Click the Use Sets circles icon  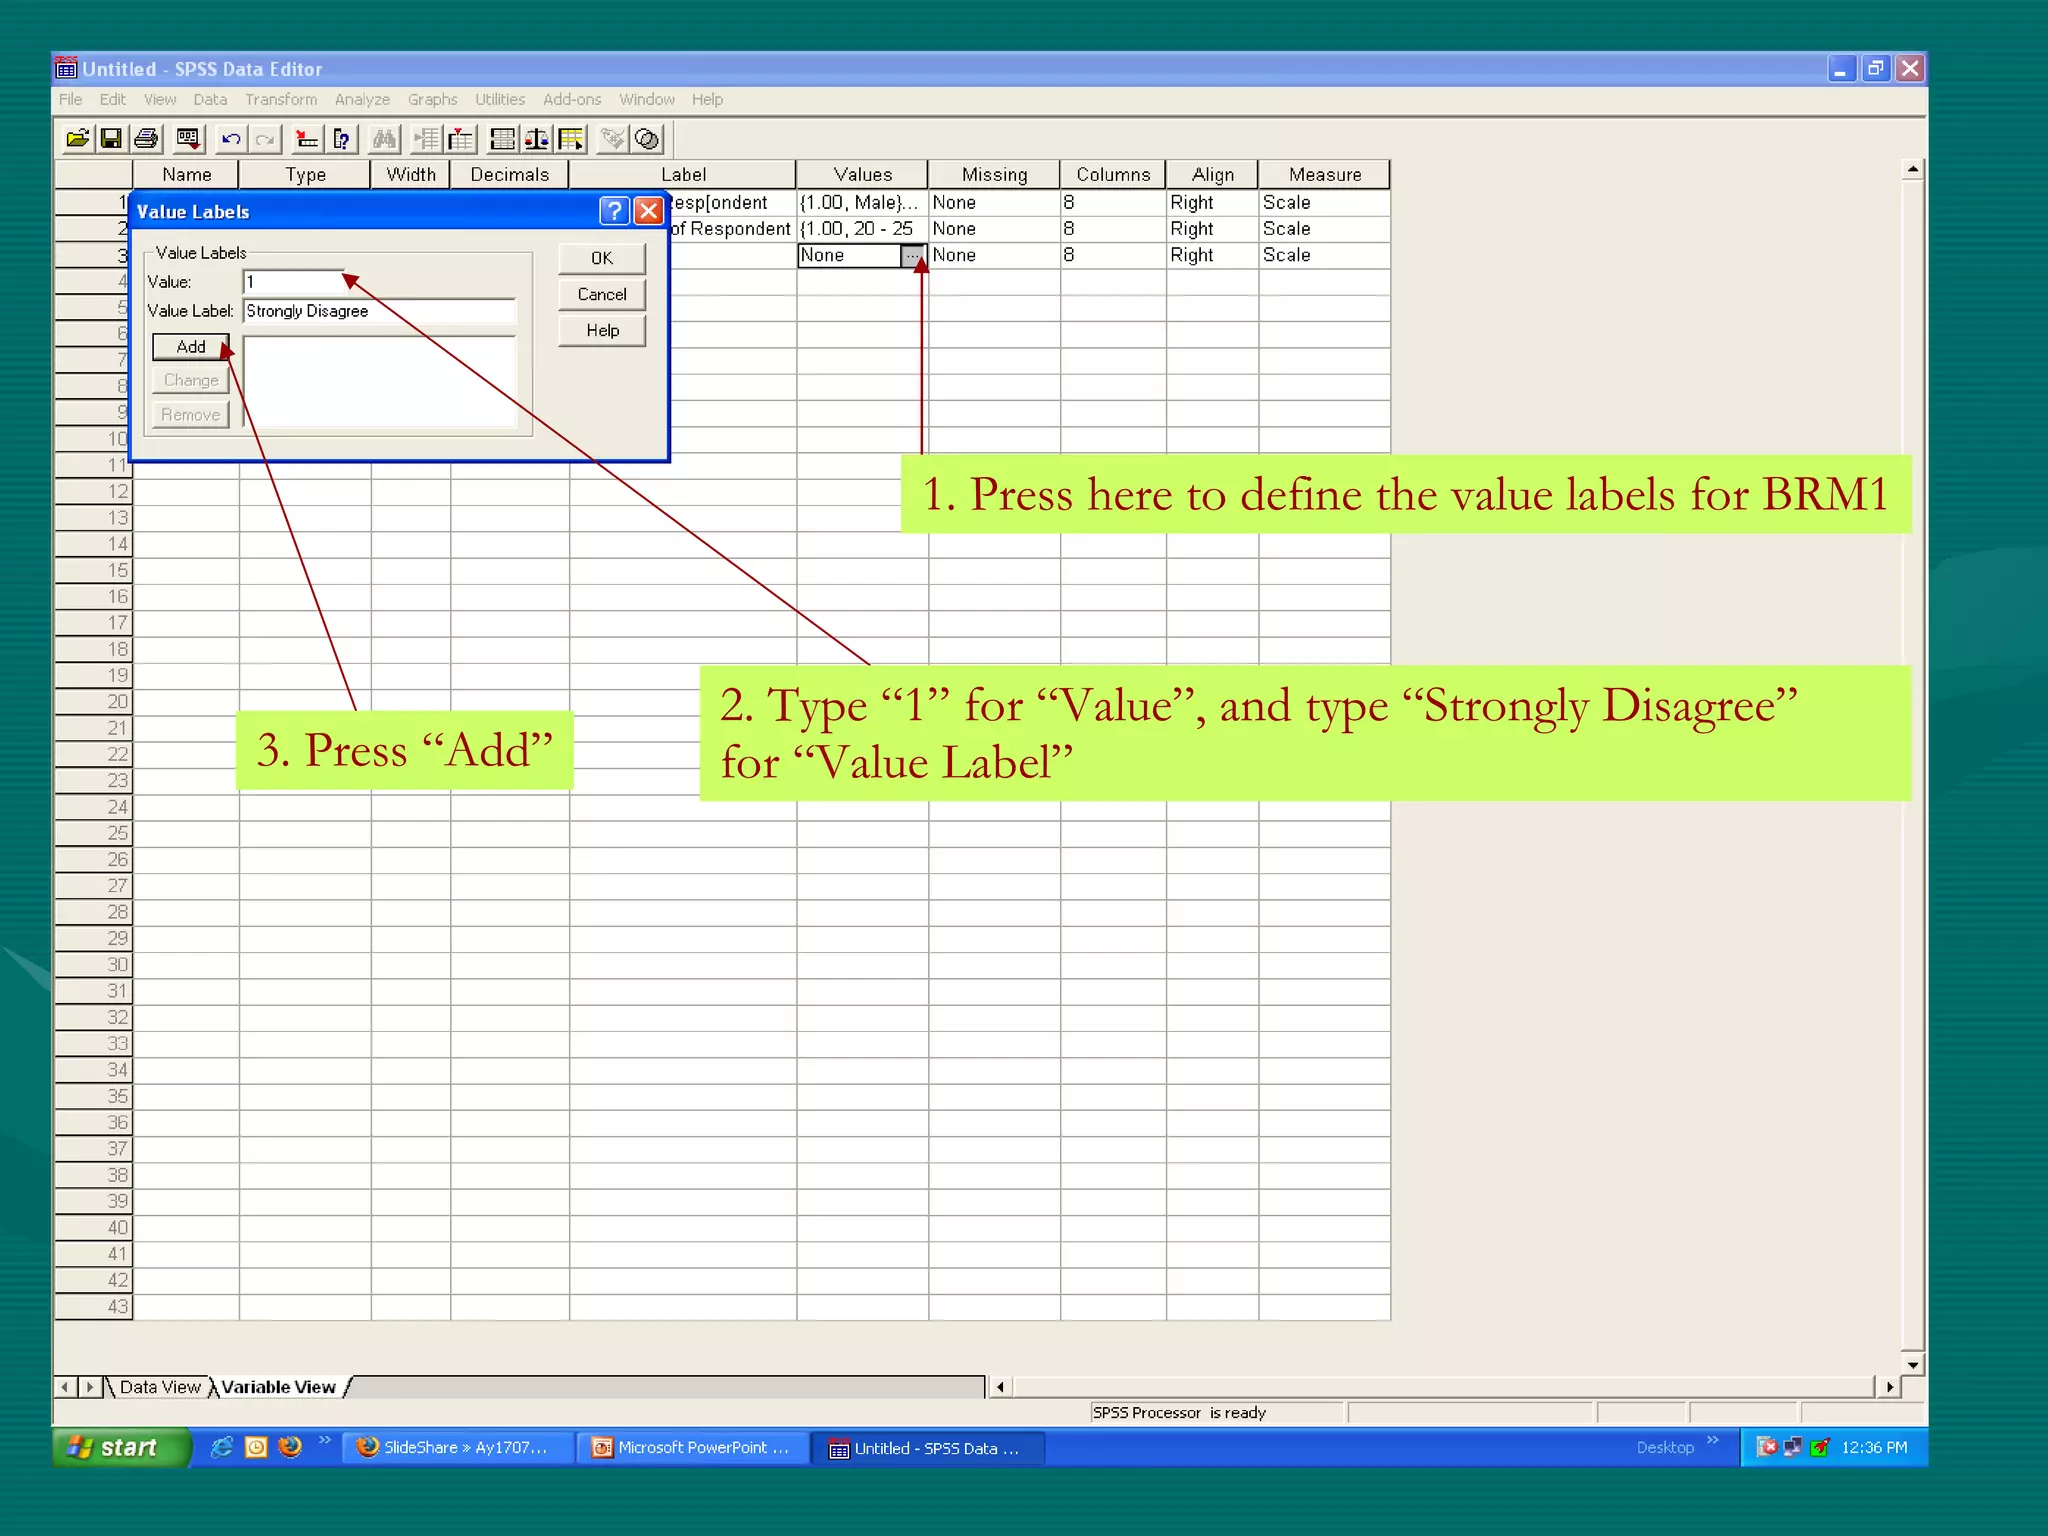point(648,139)
